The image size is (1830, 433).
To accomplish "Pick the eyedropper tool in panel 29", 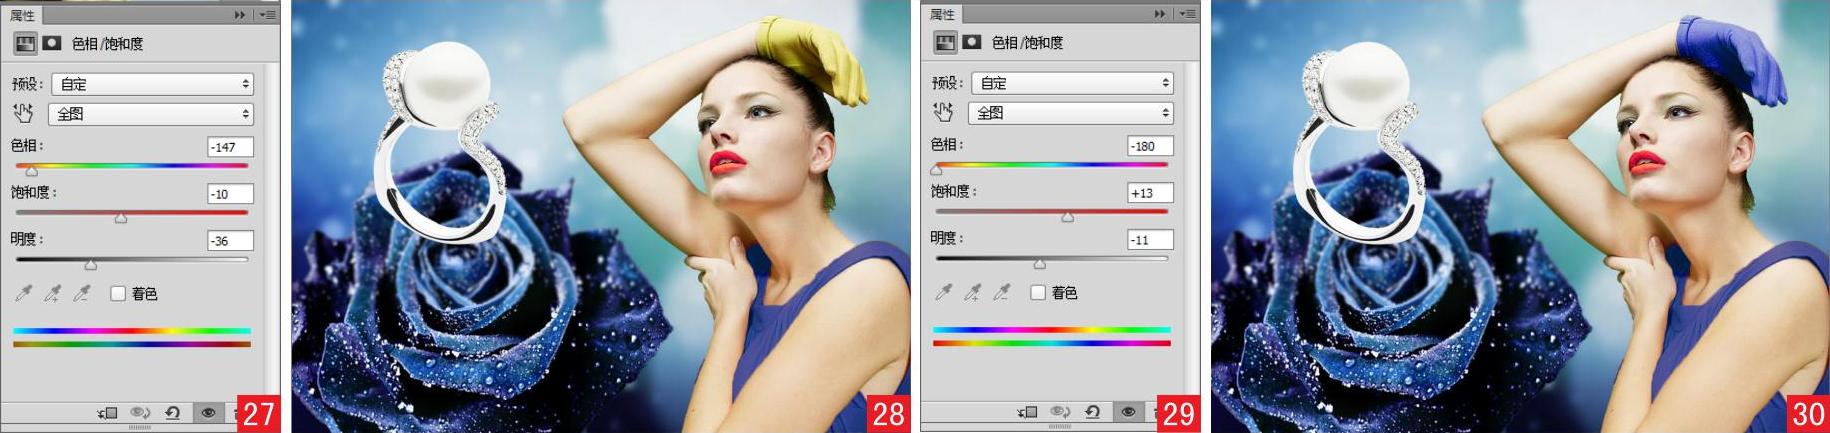I will click(943, 292).
